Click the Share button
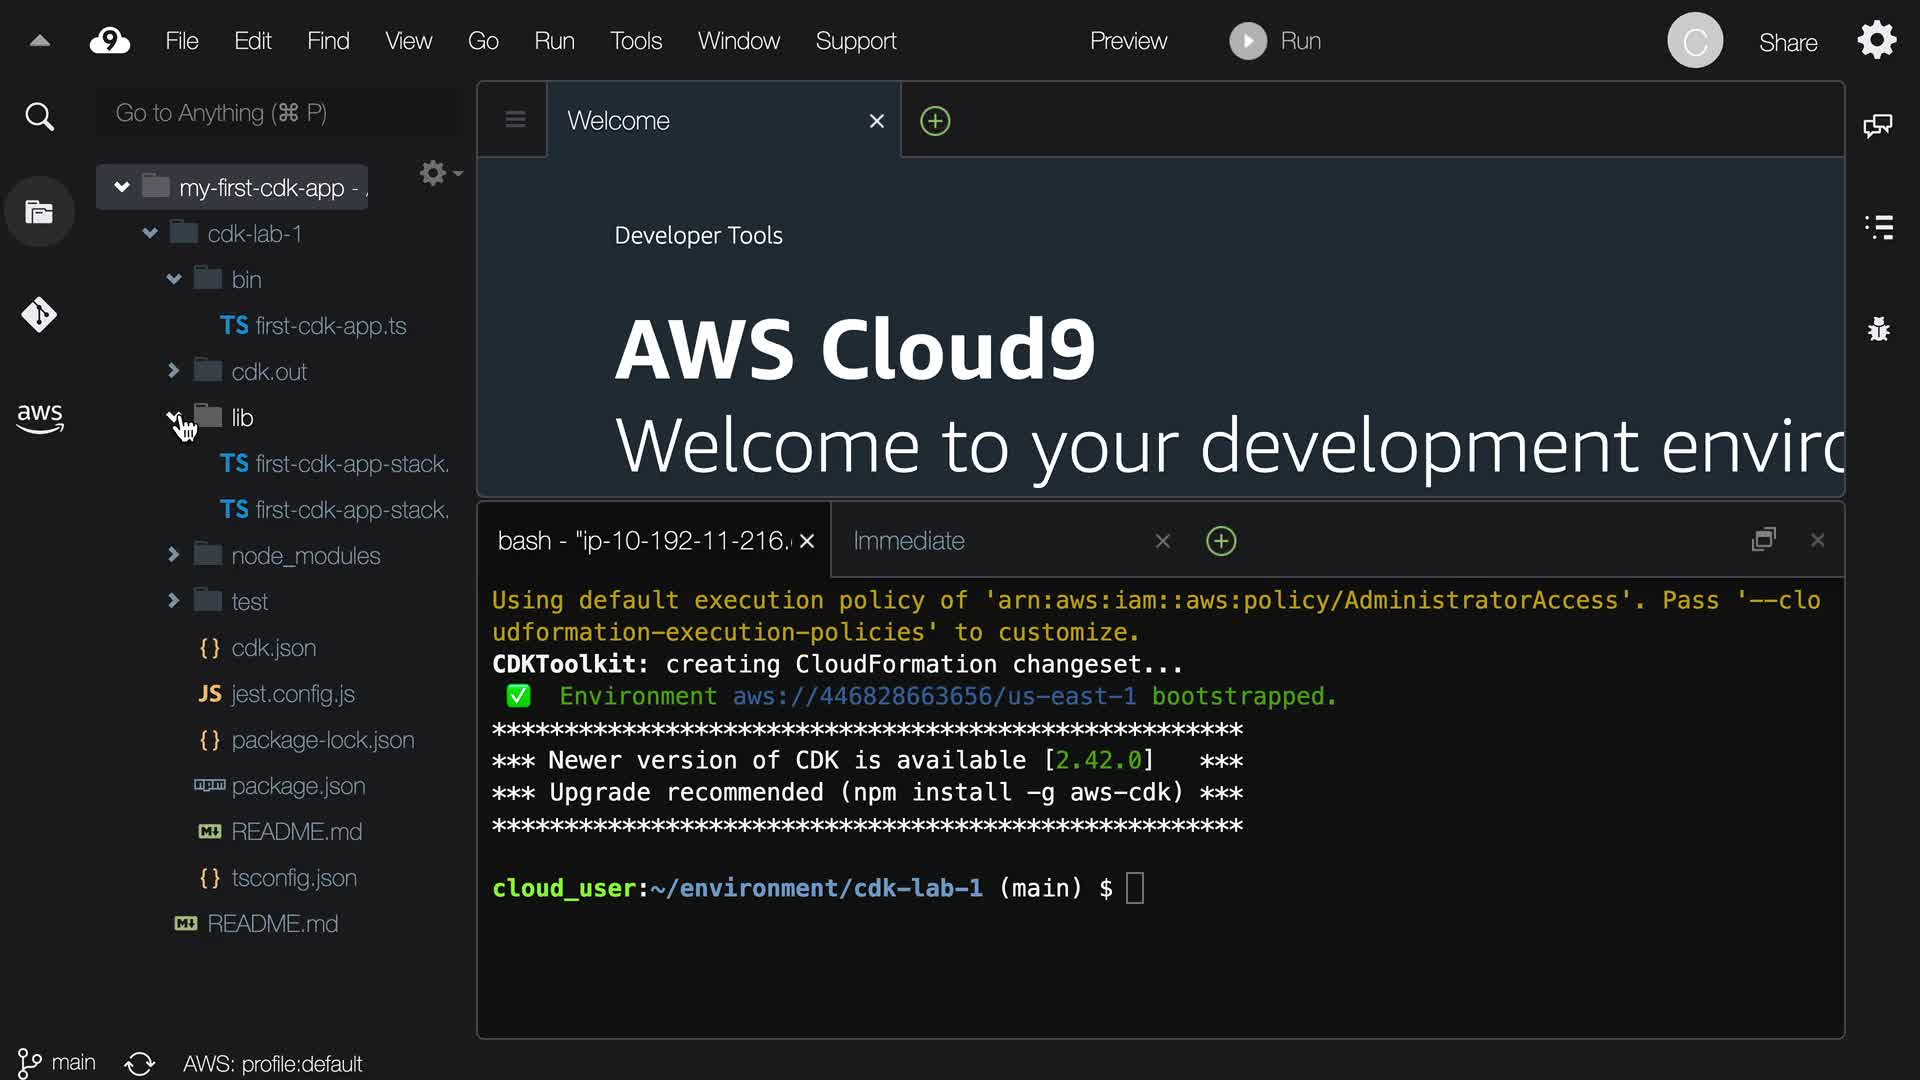 pos(1788,42)
